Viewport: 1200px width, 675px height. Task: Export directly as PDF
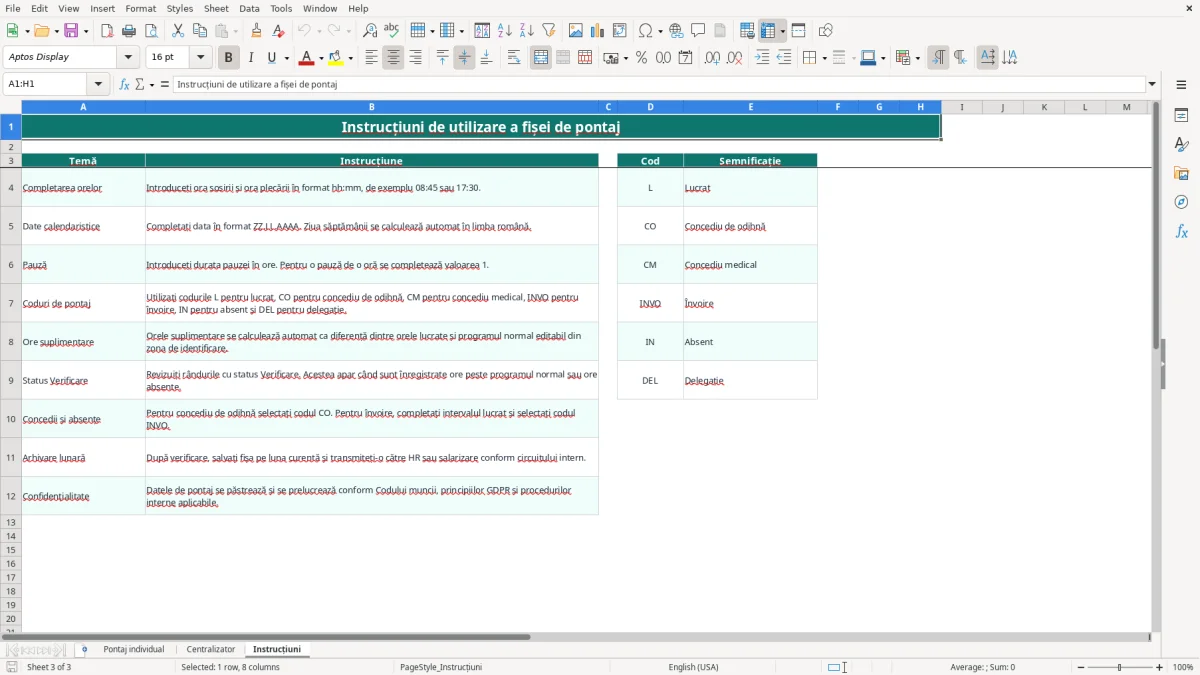tap(107, 31)
